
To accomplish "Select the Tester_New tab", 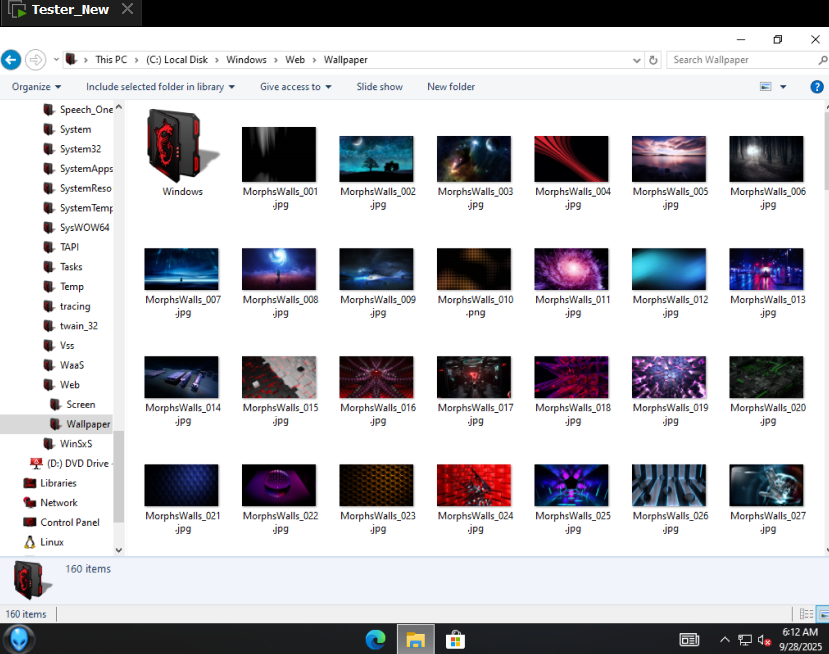I will coord(70,10).
